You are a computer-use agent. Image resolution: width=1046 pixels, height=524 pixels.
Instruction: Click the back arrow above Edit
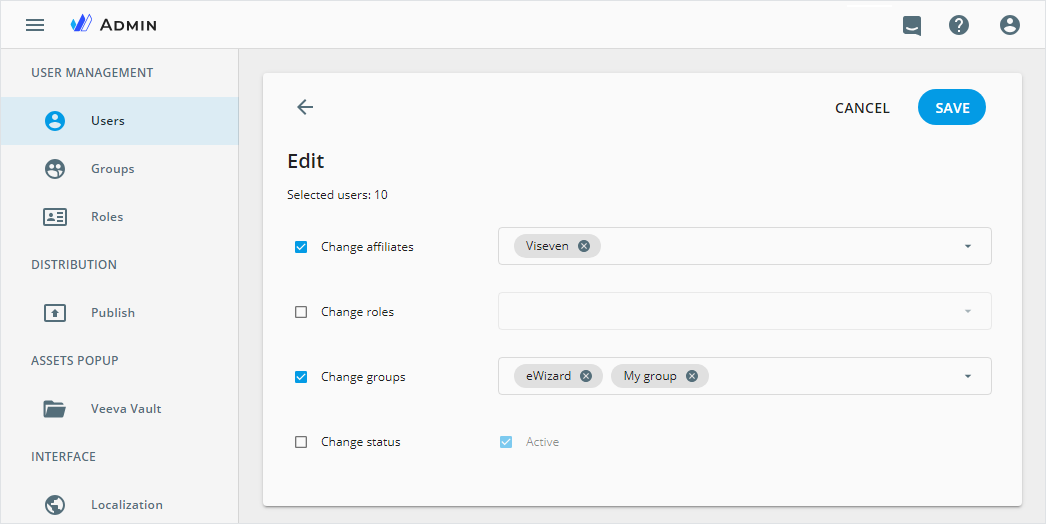305,108
